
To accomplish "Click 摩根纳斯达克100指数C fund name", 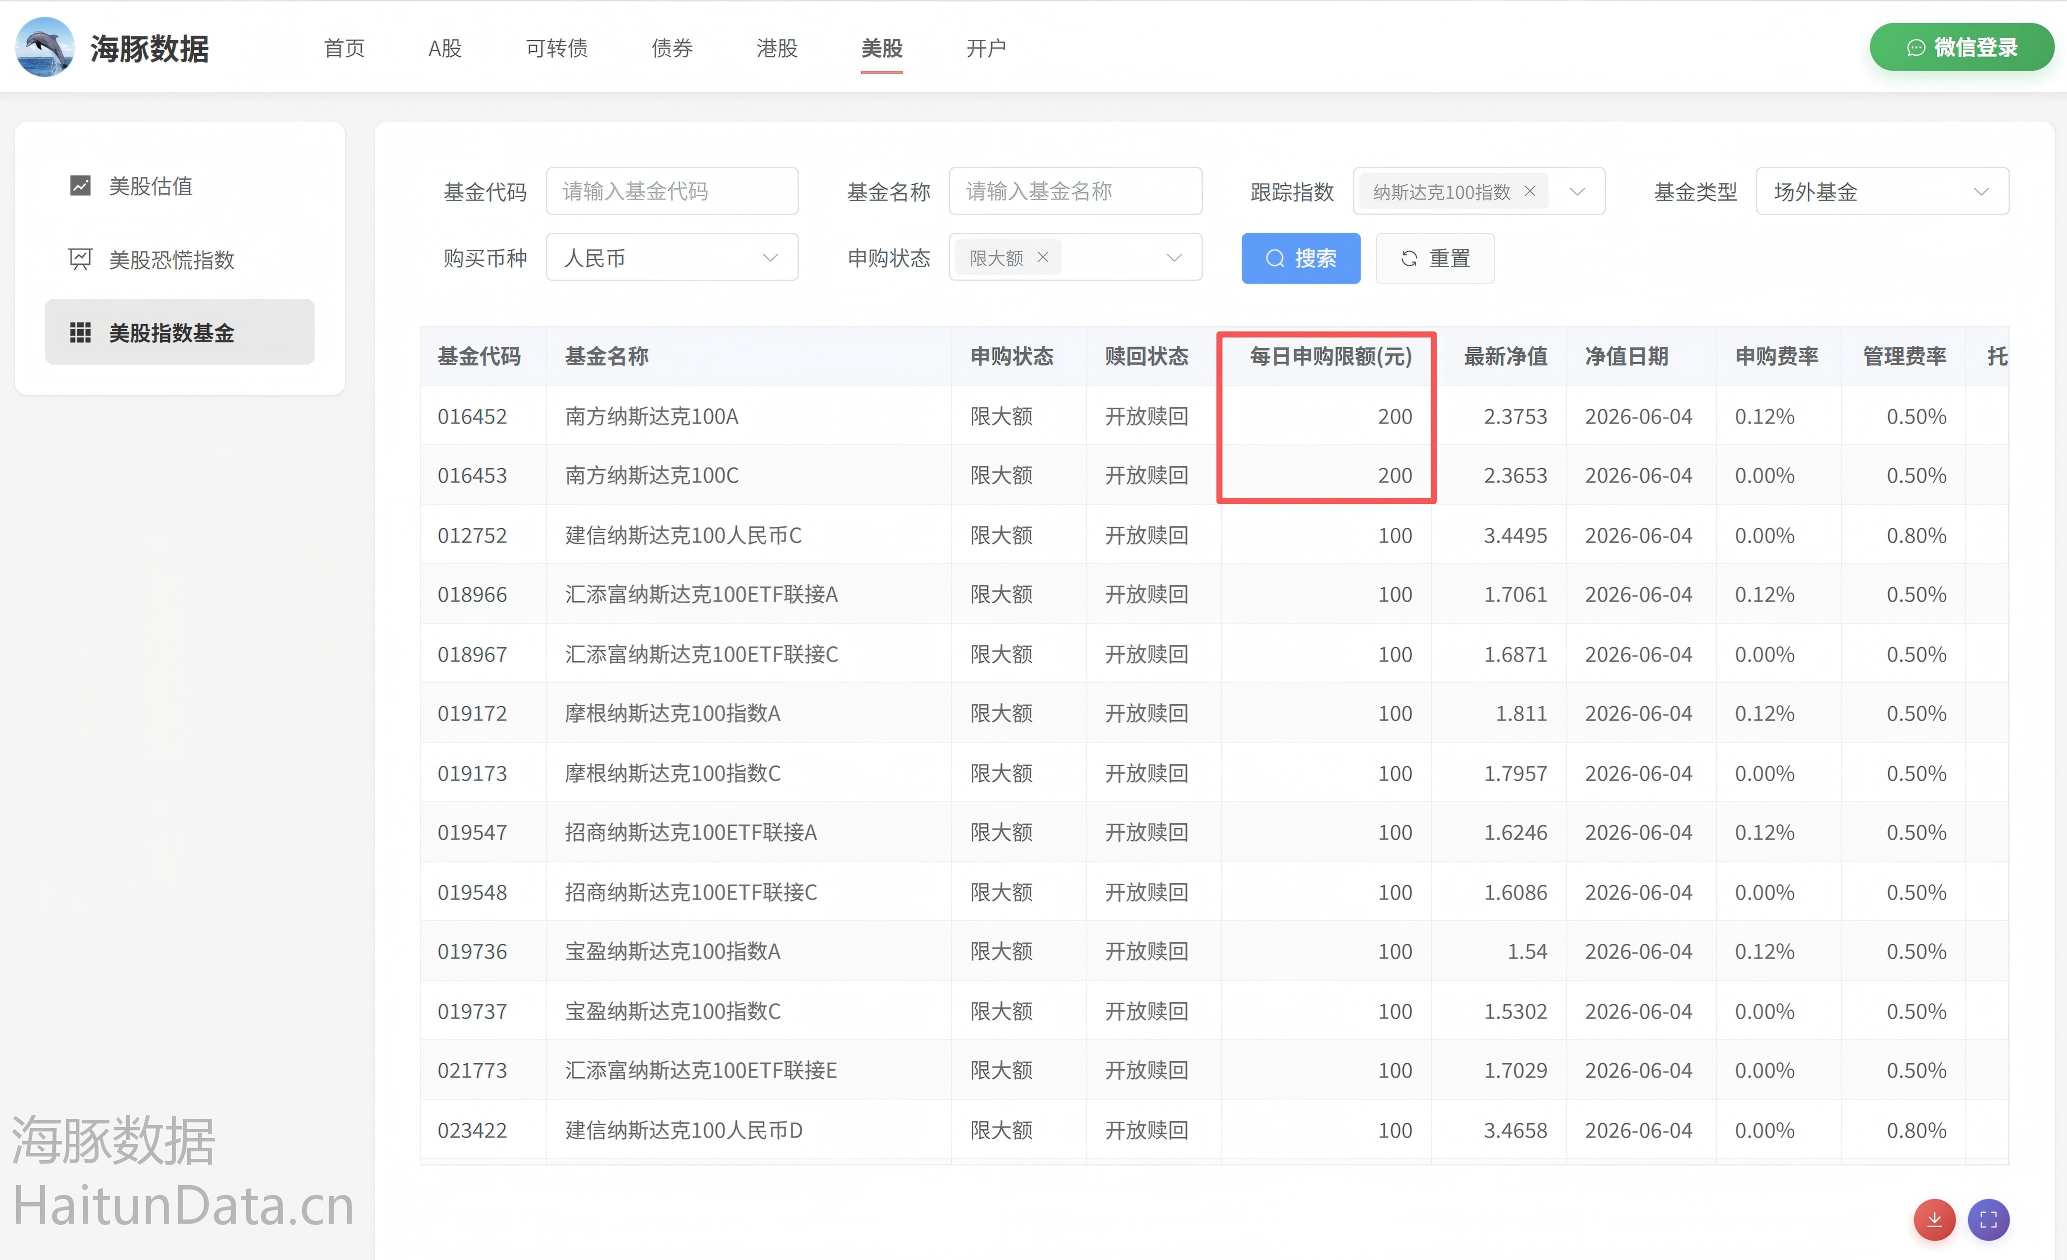I will pyautogui.click(x=673, y=773).
